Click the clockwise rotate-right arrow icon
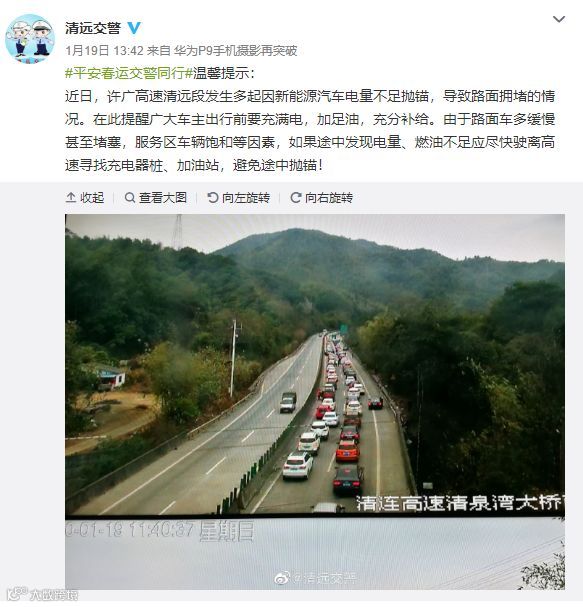Viewport: 583px width, 607px height. [x=296, y=197]
